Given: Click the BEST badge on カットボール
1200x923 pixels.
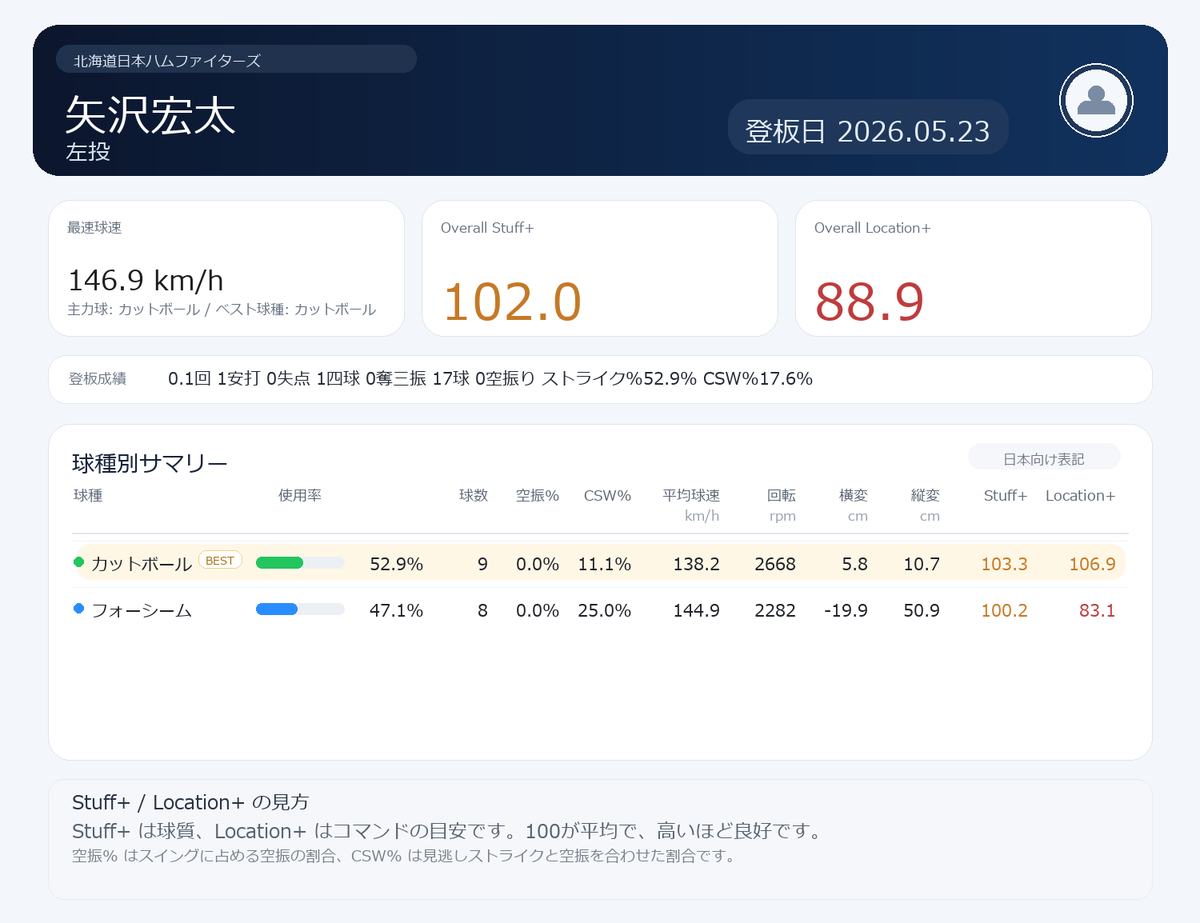Looking at the screenshot, I should coord(220,561).
